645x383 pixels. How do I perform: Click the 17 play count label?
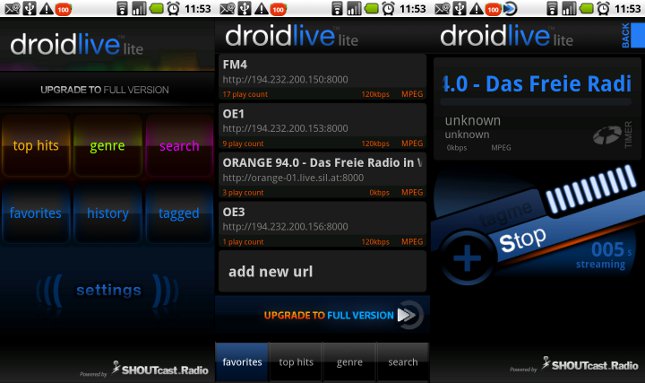[245, 94]
